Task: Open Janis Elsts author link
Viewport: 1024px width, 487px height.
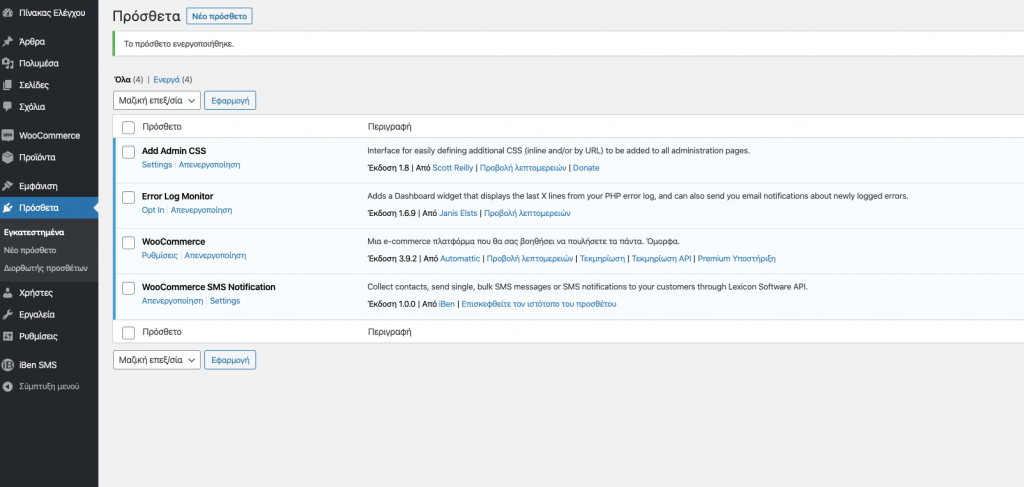Action: pyautogui.click(x=458, y=213)
